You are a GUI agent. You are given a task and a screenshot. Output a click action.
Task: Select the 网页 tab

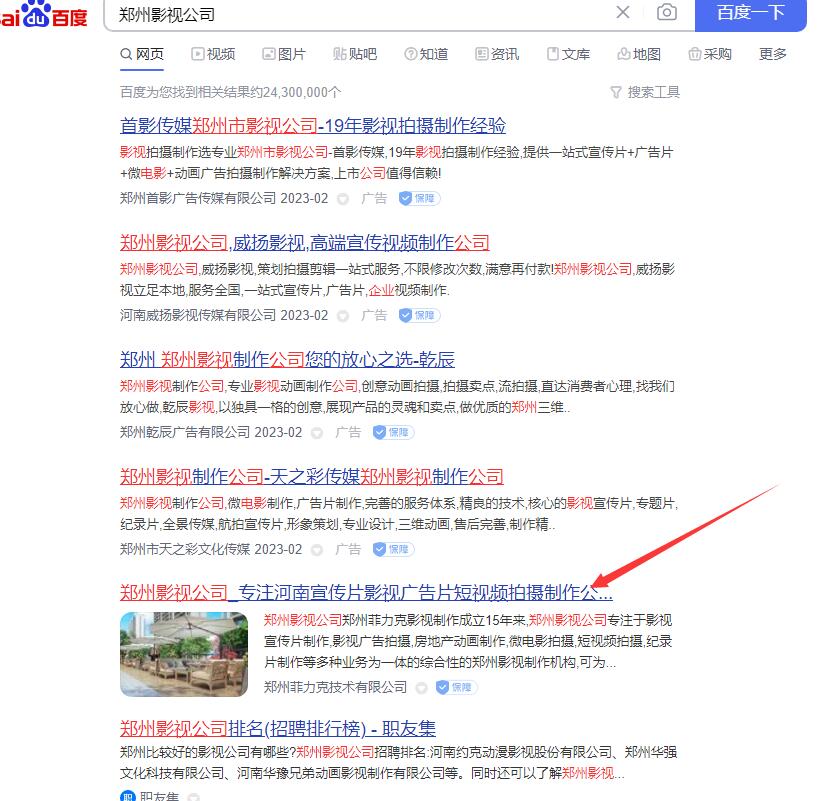[x=142, y=54]
